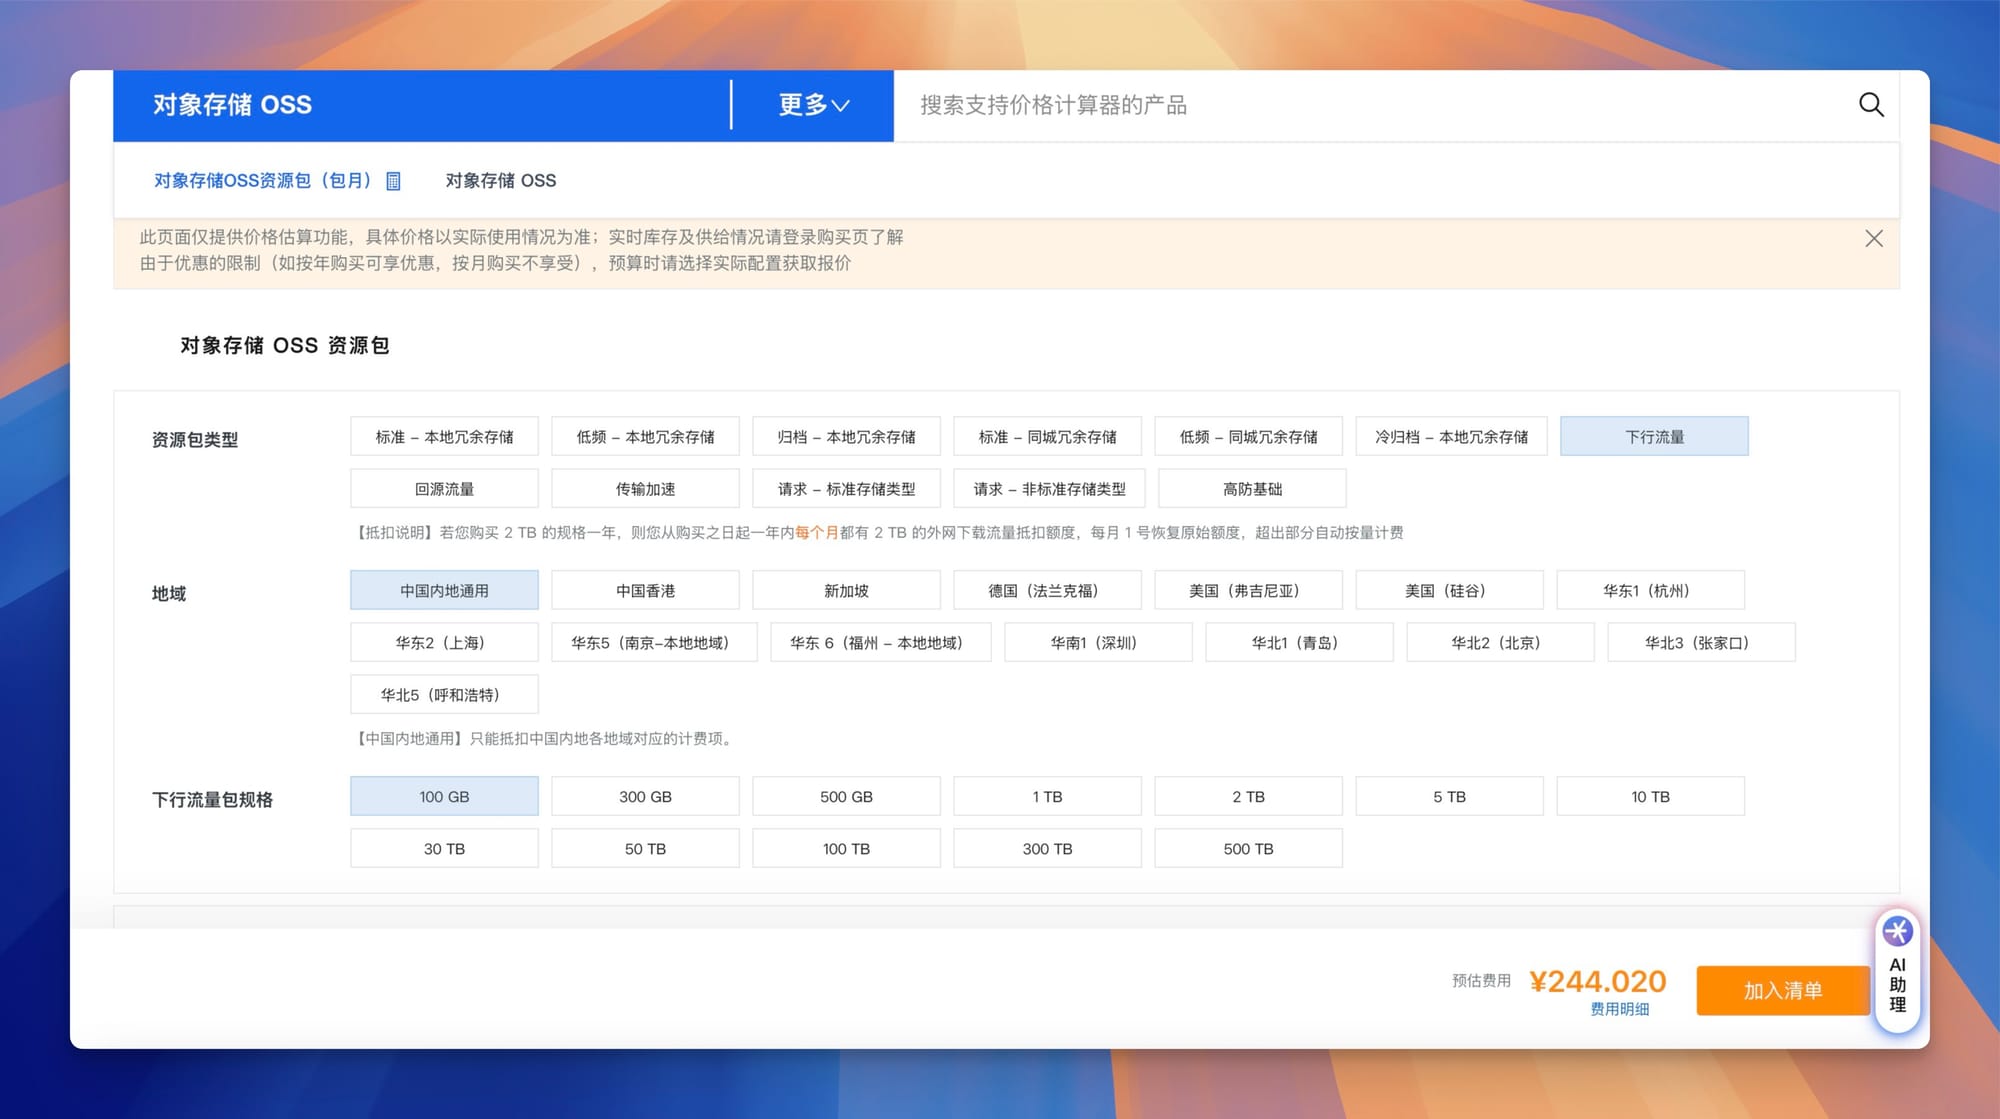
Task: Select 传输加速 package type
Action: point(645,489)
